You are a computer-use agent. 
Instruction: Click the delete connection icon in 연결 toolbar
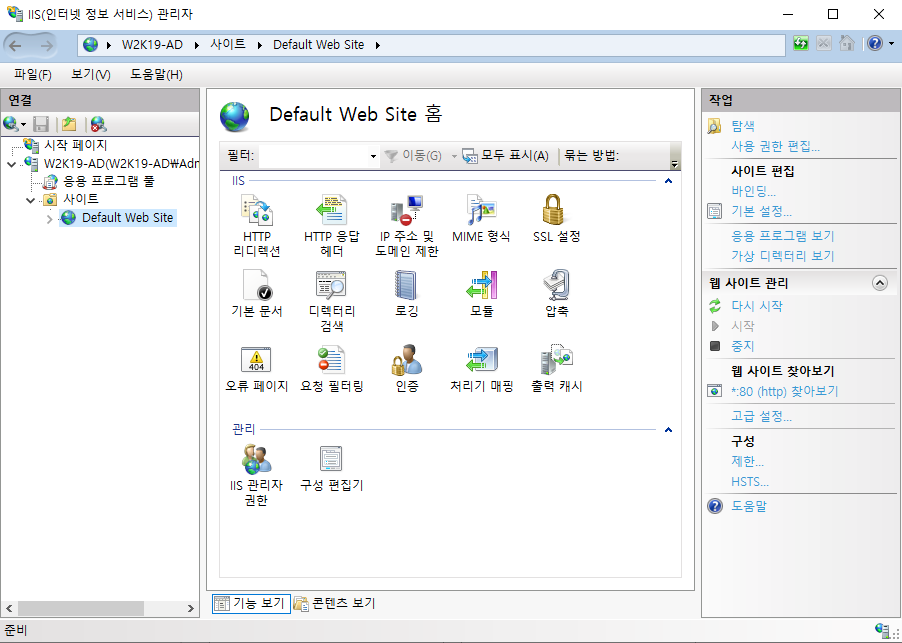tap(98, 124)
